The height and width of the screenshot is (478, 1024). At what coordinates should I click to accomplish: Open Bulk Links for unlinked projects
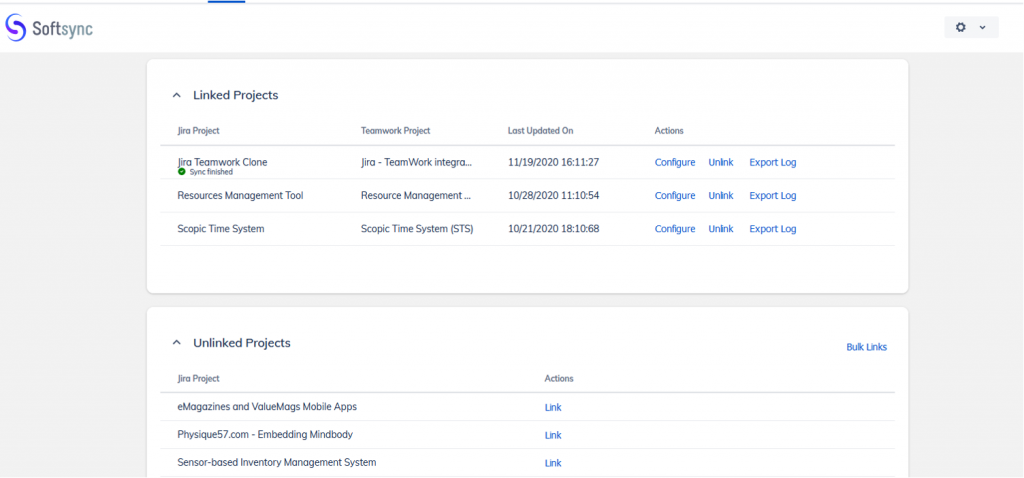coord(866,347)
